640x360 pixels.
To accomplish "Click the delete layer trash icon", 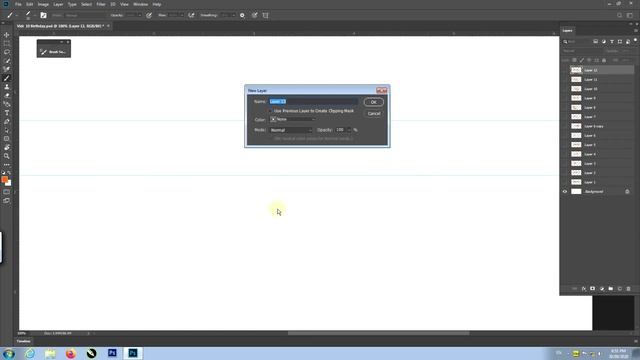I will point(628,289).
